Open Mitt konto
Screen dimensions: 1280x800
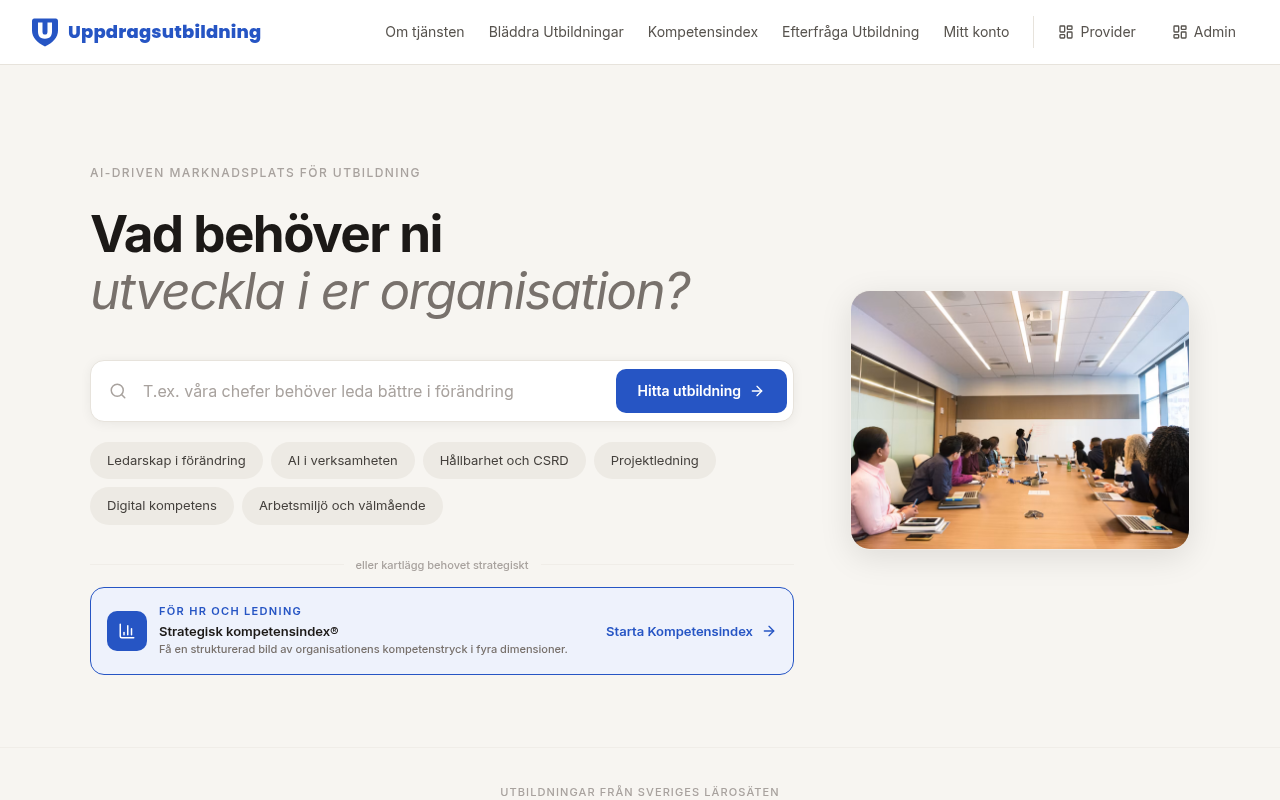pyautogui.click(x=976, y=32)
